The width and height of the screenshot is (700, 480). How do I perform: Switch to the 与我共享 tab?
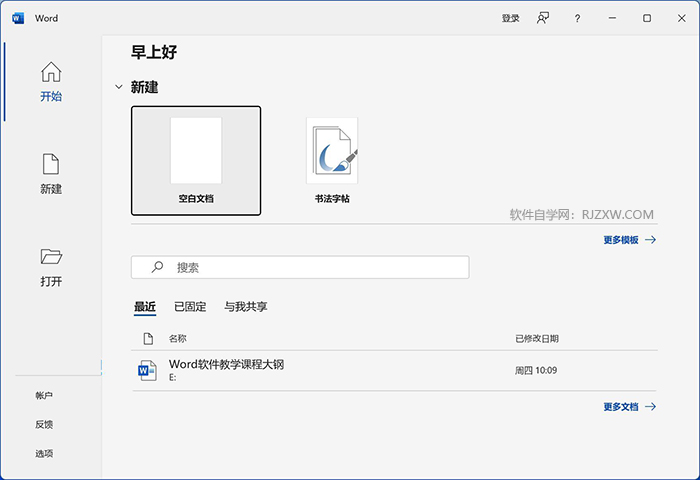(246, 307)
